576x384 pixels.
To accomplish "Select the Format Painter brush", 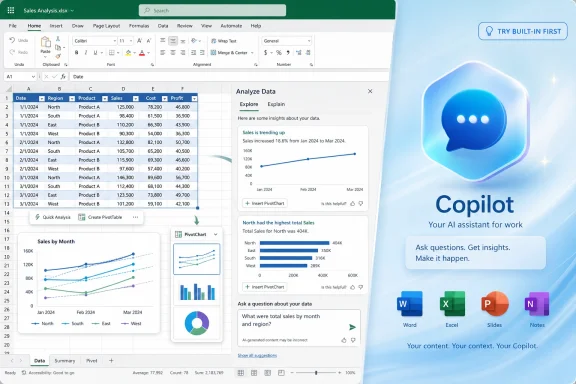I will pyautogui.click(x=58, y=56).
